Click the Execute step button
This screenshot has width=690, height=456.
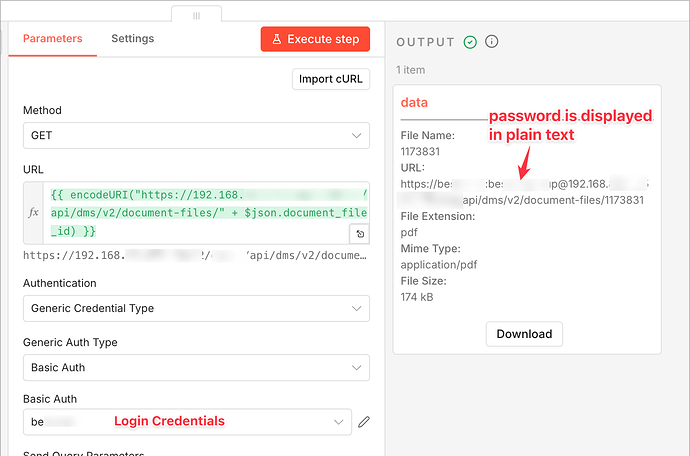(315, 39)
